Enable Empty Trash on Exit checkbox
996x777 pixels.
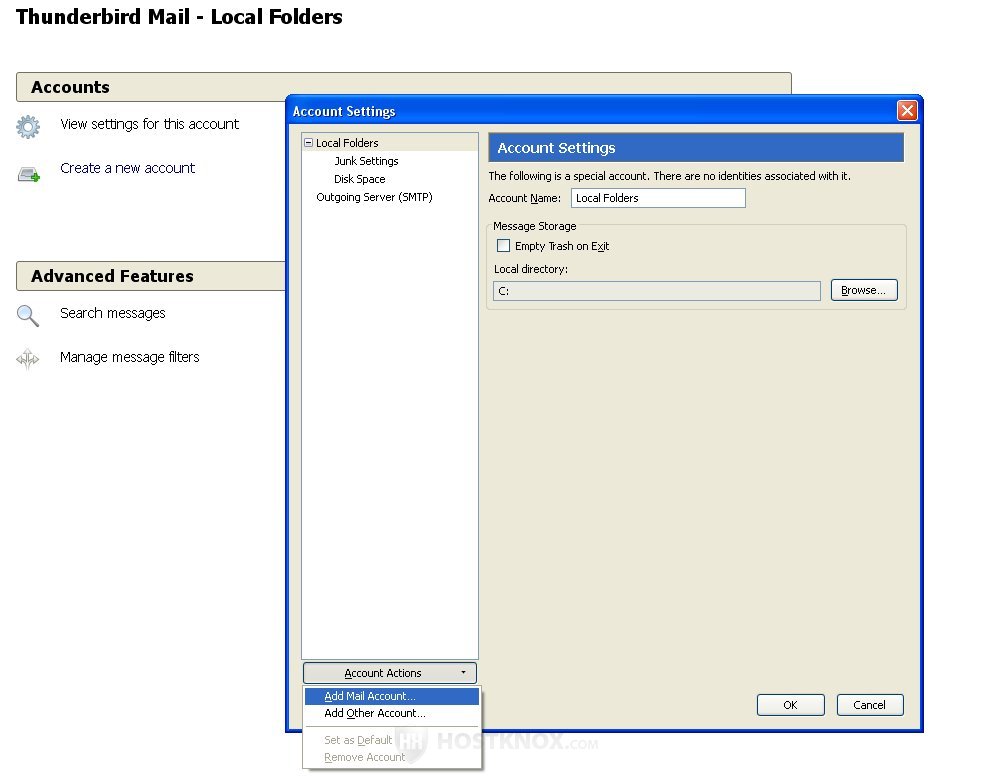(503, 245)
